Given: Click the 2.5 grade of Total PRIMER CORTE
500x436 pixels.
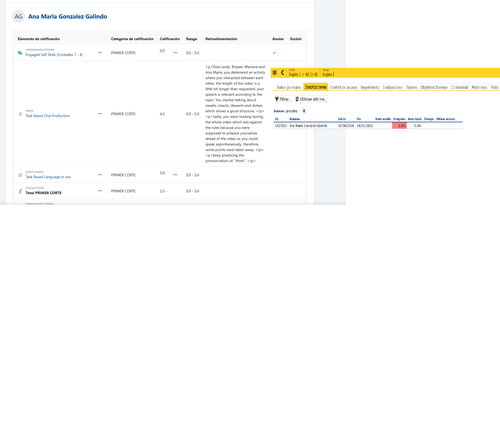Looking at the screenshot, I should (162, 191).
